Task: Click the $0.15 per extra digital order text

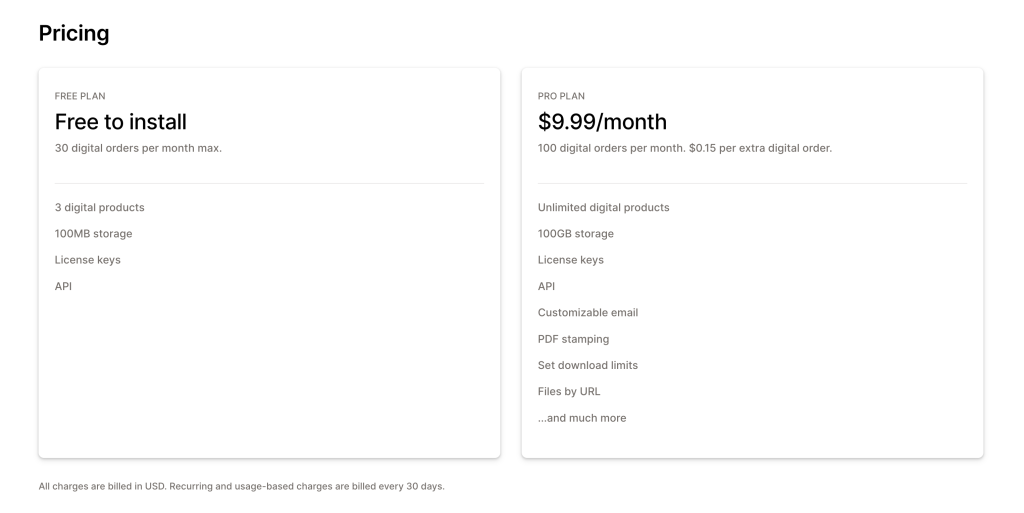Action: pos(760,148)
